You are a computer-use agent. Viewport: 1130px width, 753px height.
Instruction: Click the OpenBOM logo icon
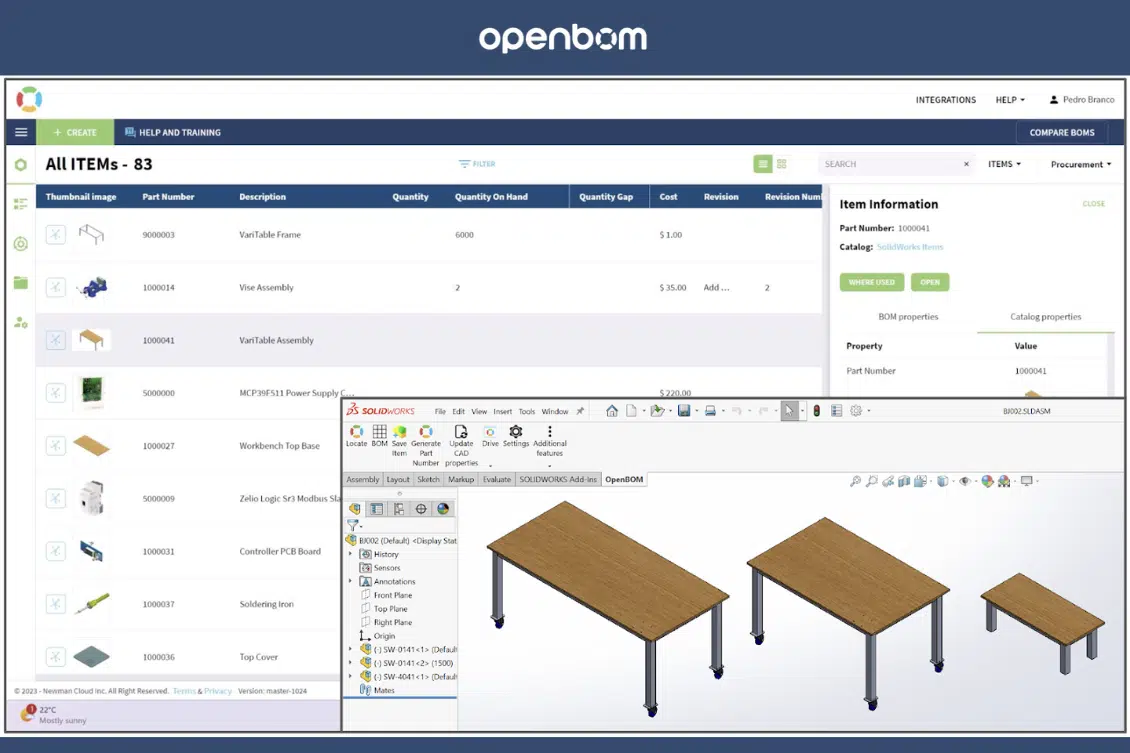tap(29, 99)
